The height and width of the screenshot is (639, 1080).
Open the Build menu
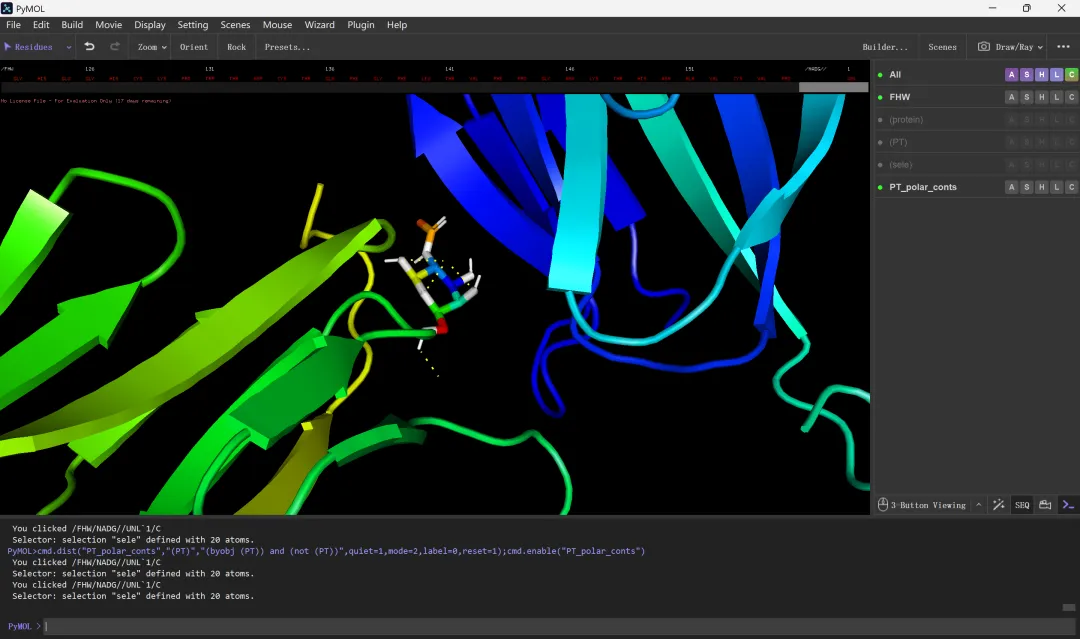click(x=72, y=25)
